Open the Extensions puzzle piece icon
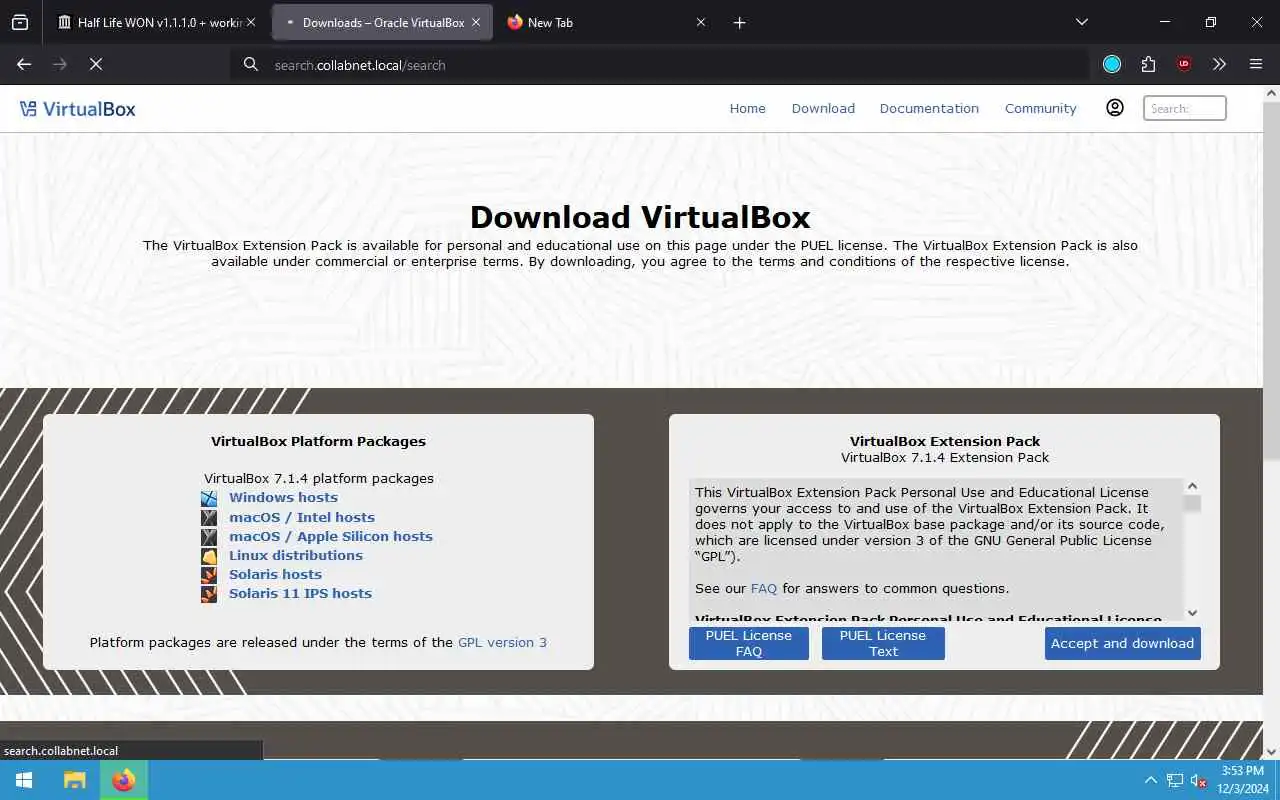1280x800 pixels. (x=1148, y=64)
